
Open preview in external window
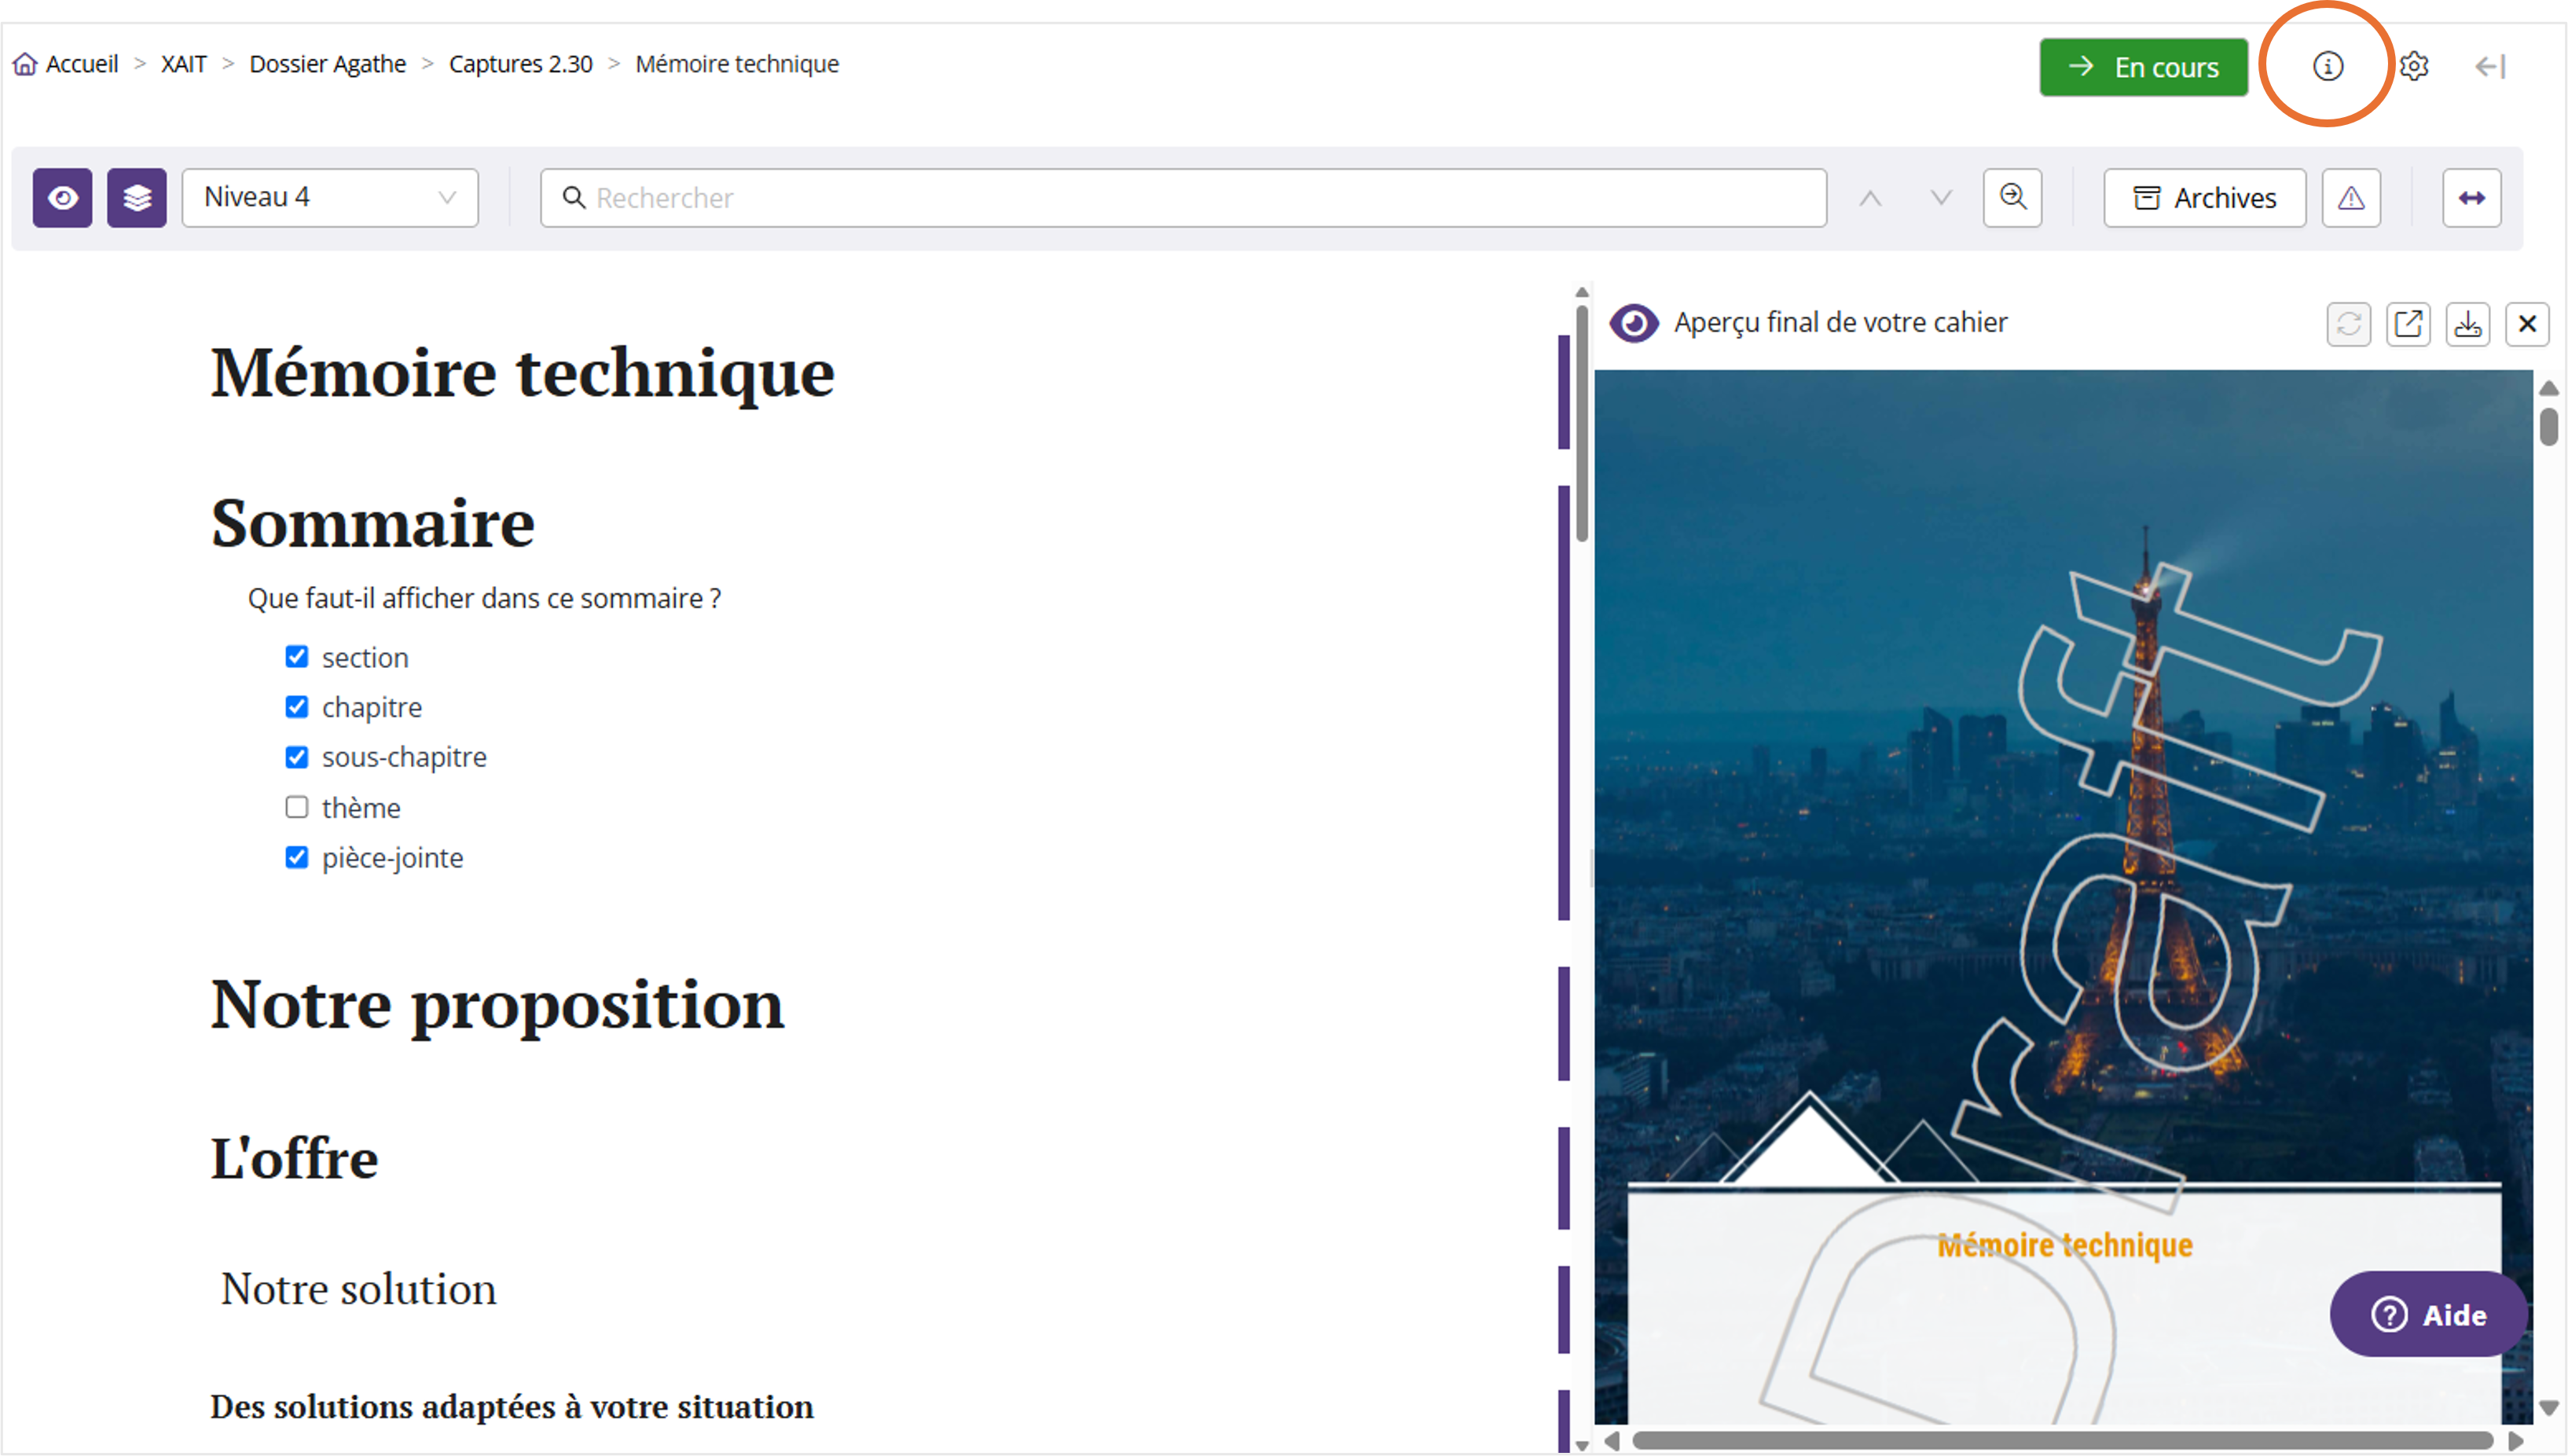pyautogui.click(x=2408, y=324)
